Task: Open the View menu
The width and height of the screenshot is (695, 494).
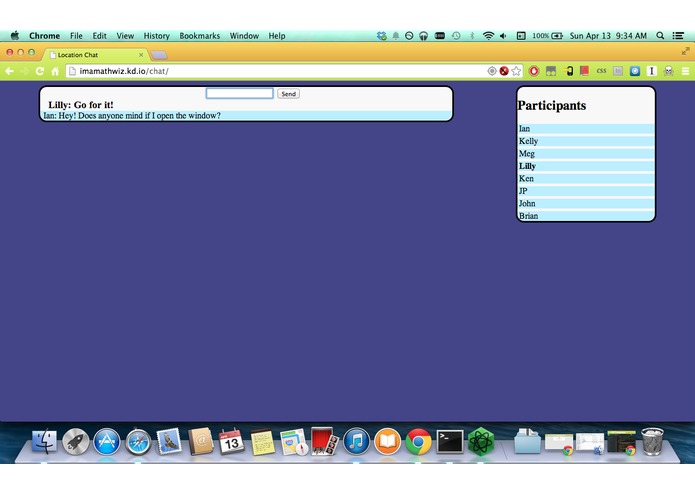Action: pos(125,36)
